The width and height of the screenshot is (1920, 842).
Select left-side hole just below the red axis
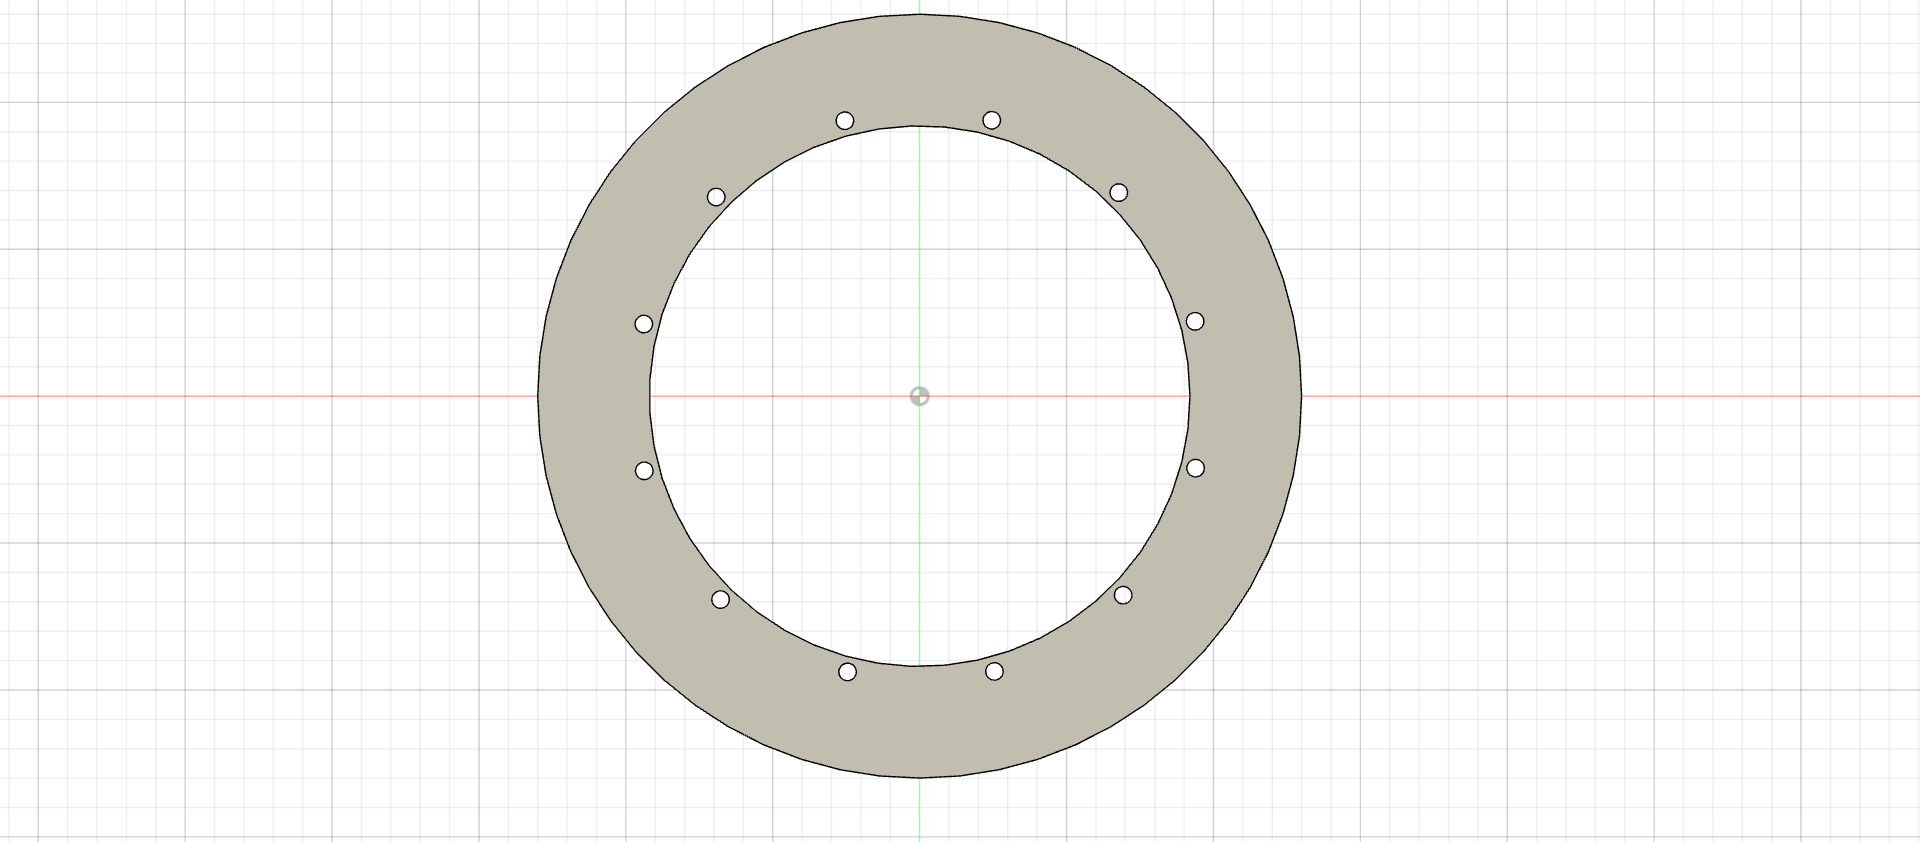(x=644, y=471)
